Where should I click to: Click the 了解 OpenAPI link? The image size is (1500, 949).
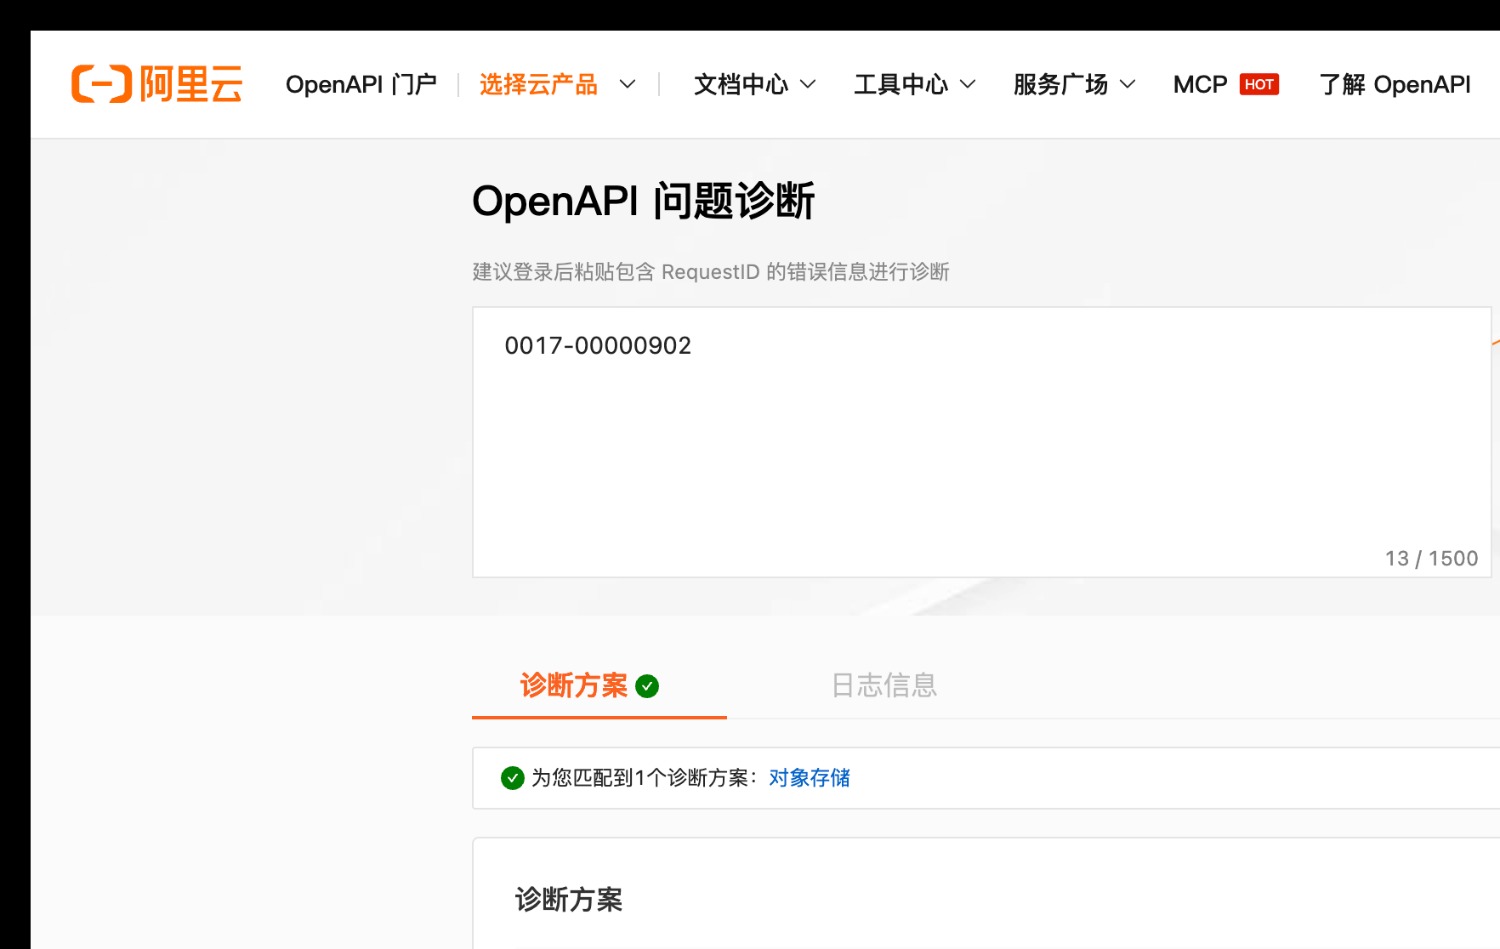click(x=1395, y=85)
